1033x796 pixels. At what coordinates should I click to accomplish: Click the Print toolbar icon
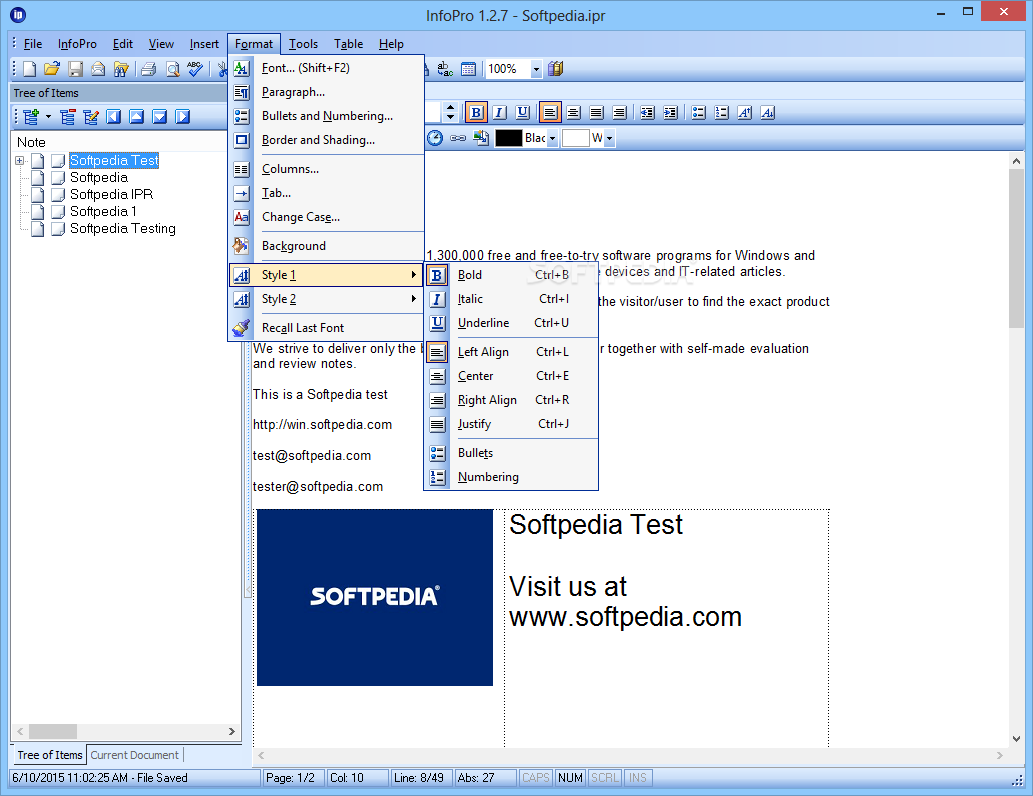[x=149, y=69]
